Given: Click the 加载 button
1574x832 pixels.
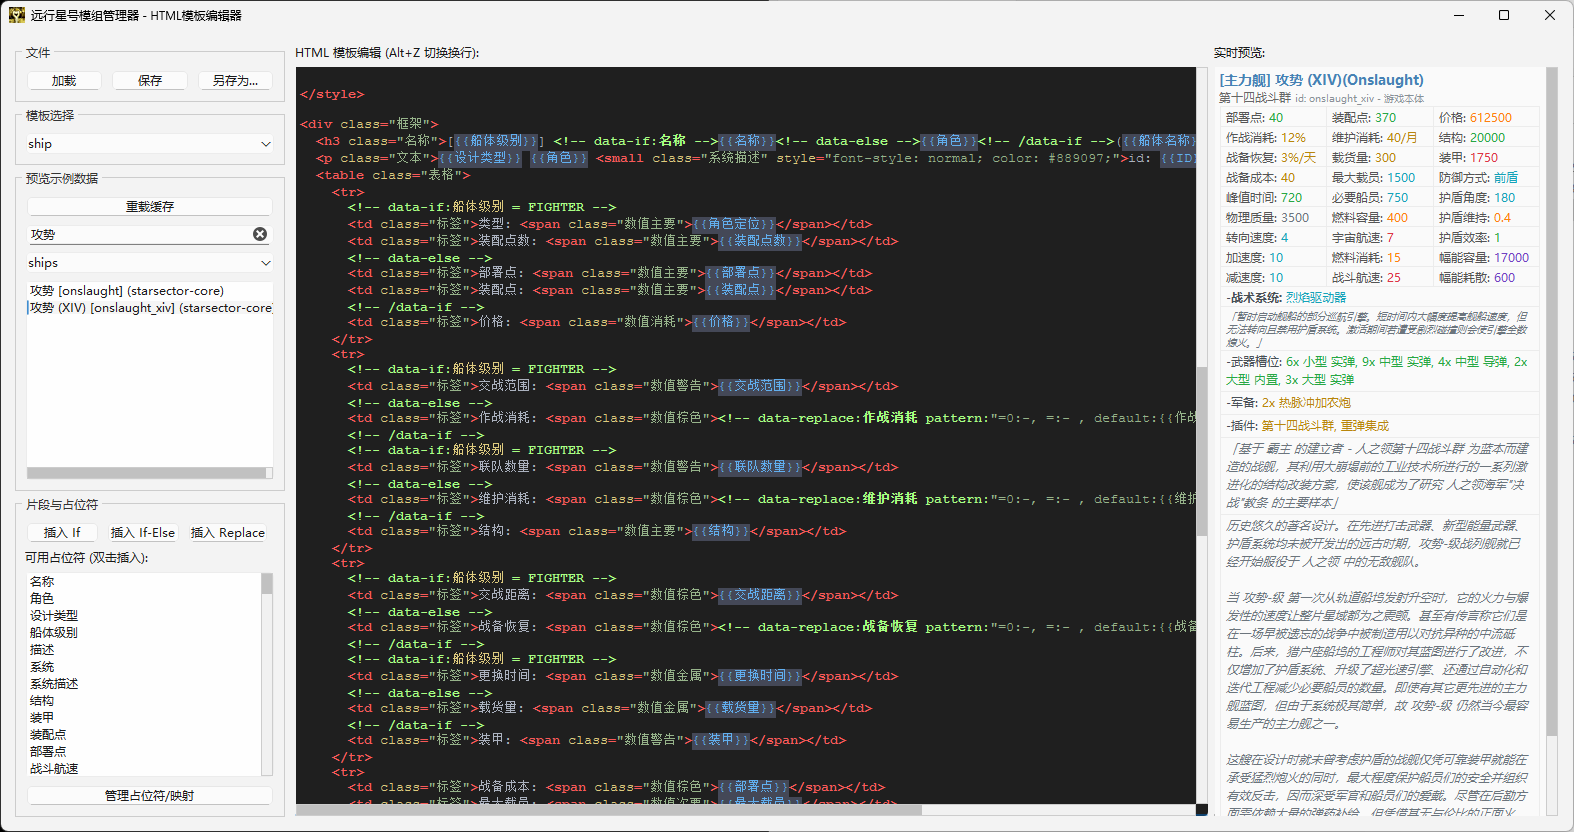Looking at the screenshot, I should click(x=64, y=81).
